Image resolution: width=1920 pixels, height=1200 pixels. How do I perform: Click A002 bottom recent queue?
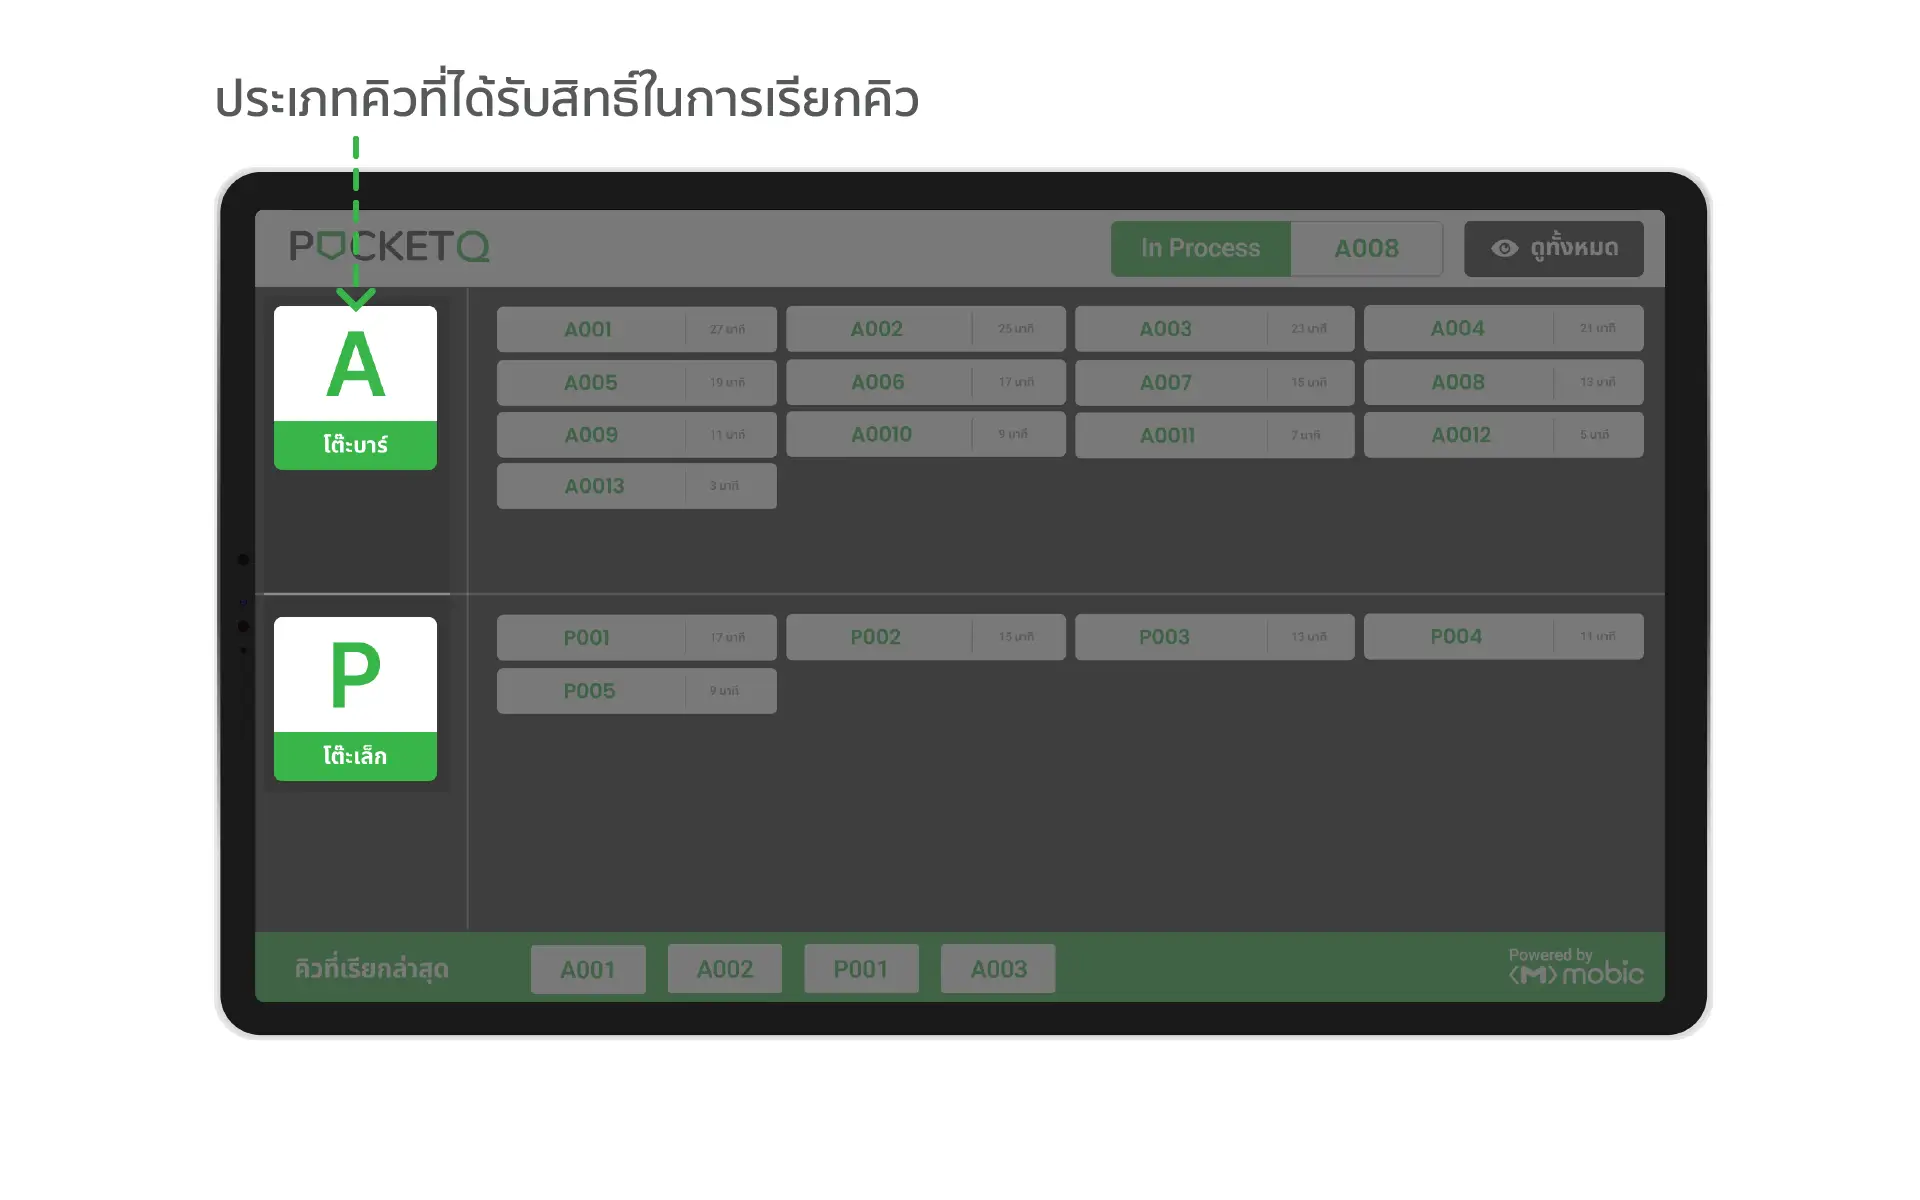(722, 968)
